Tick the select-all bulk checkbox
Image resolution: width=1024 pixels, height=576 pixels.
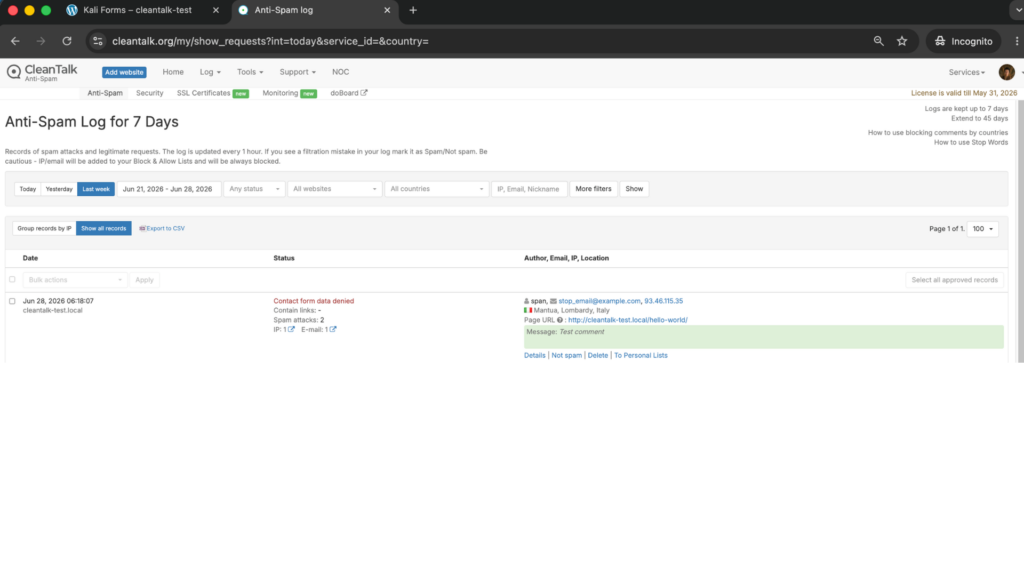pos(12,280)
